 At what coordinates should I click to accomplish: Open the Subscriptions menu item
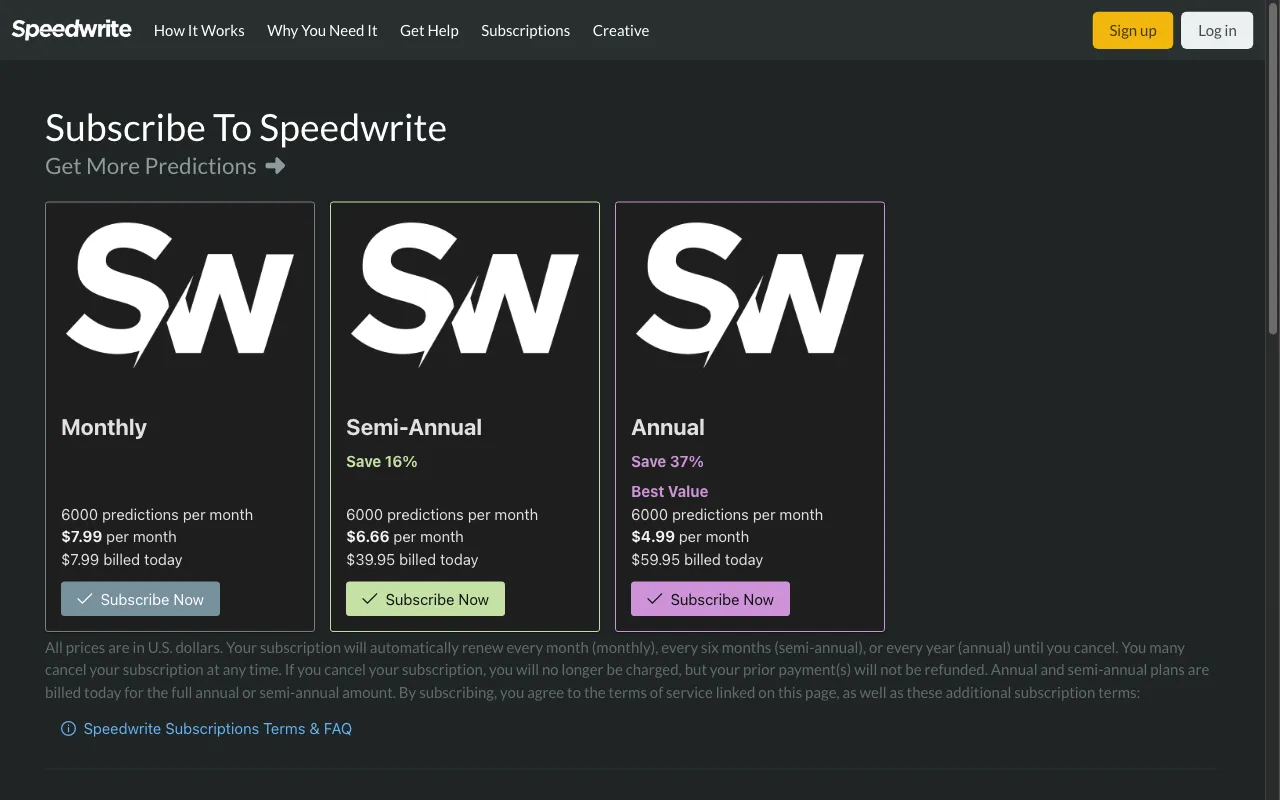pyautogui.click(x=525, y=30)
